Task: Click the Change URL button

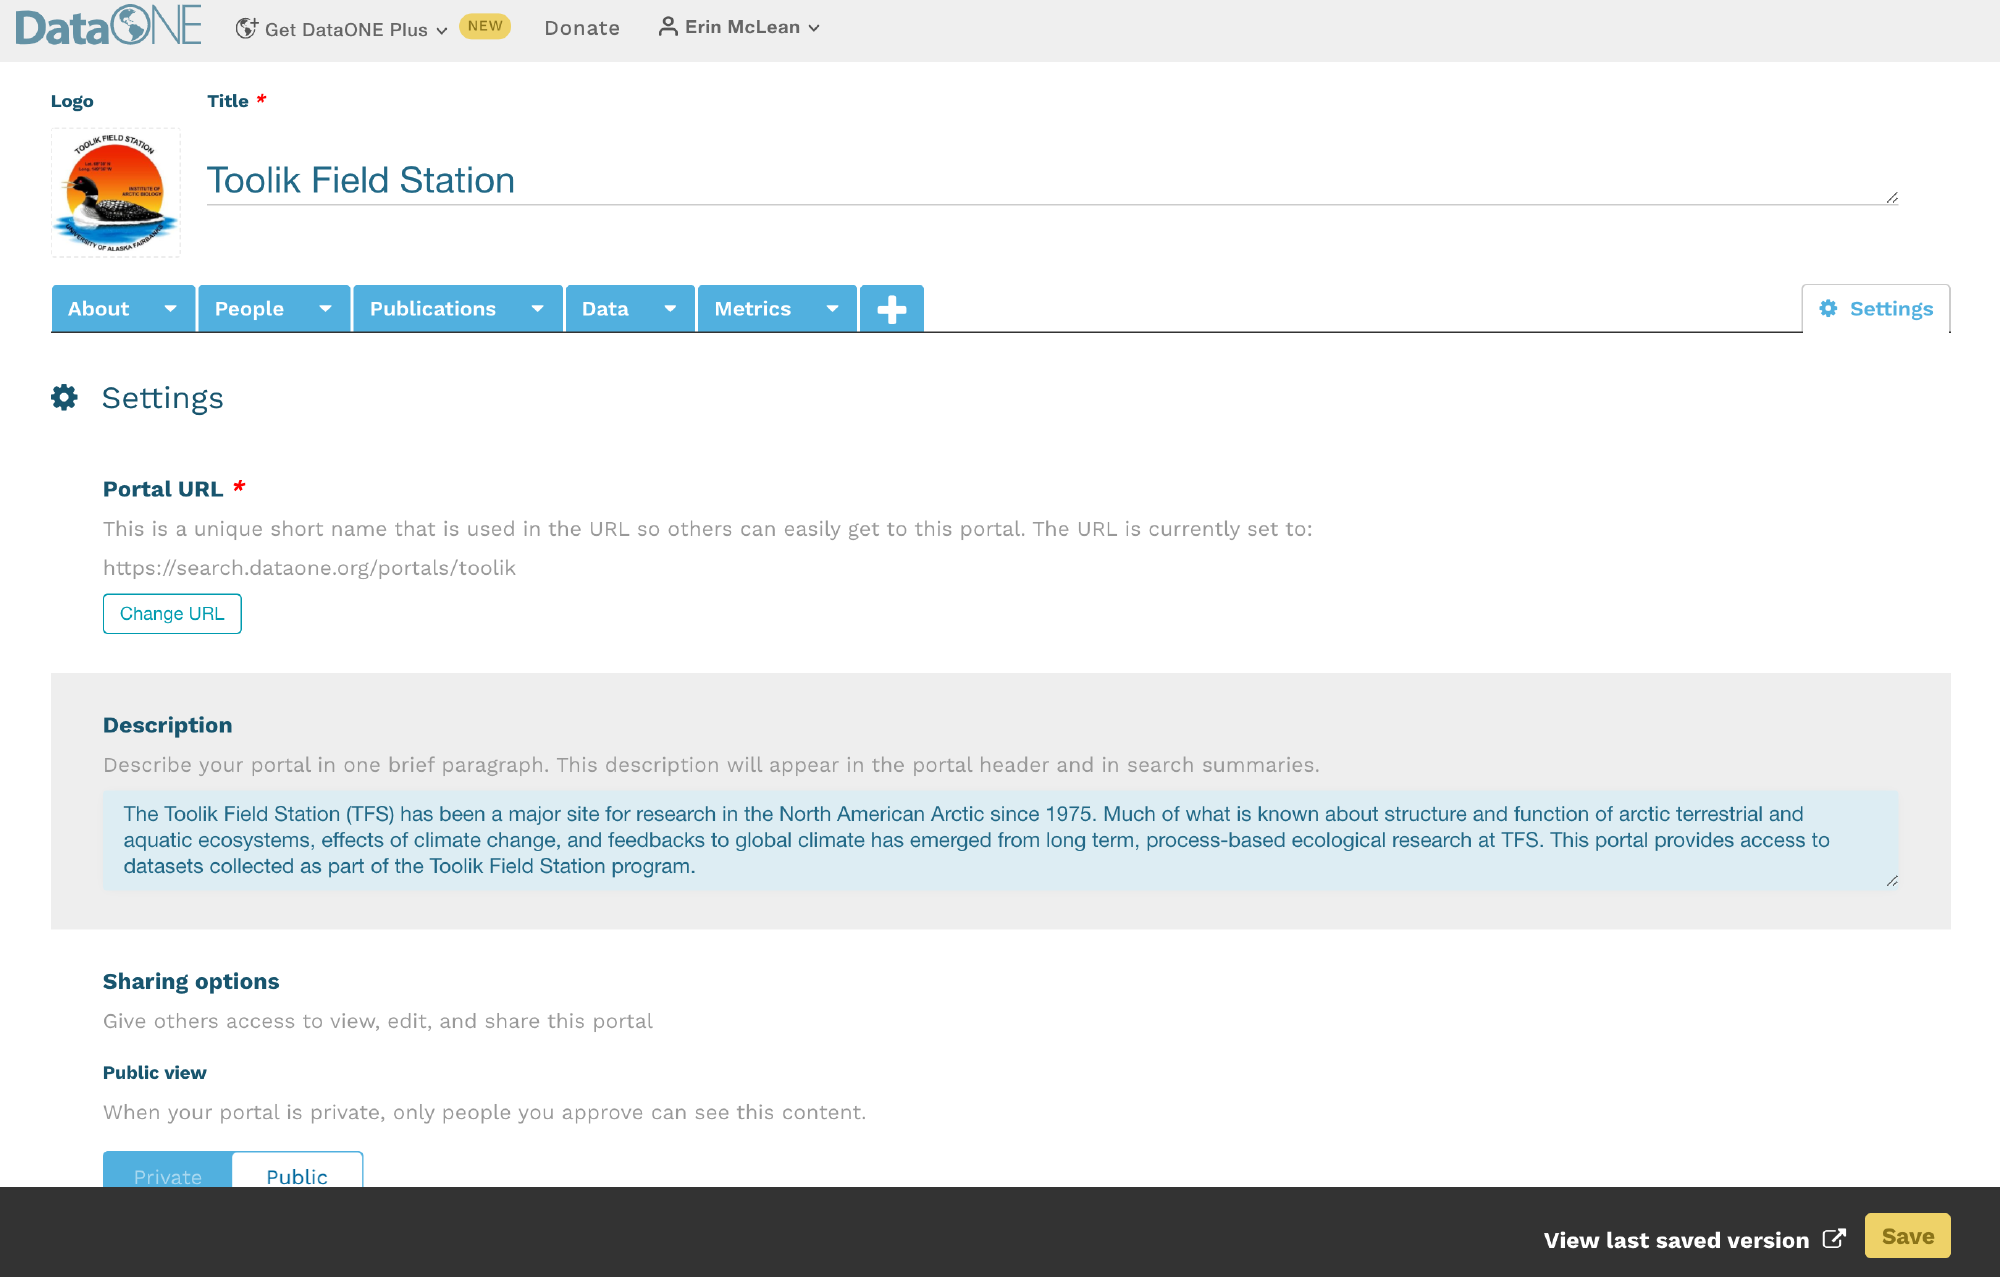Action: coord(172,614)
